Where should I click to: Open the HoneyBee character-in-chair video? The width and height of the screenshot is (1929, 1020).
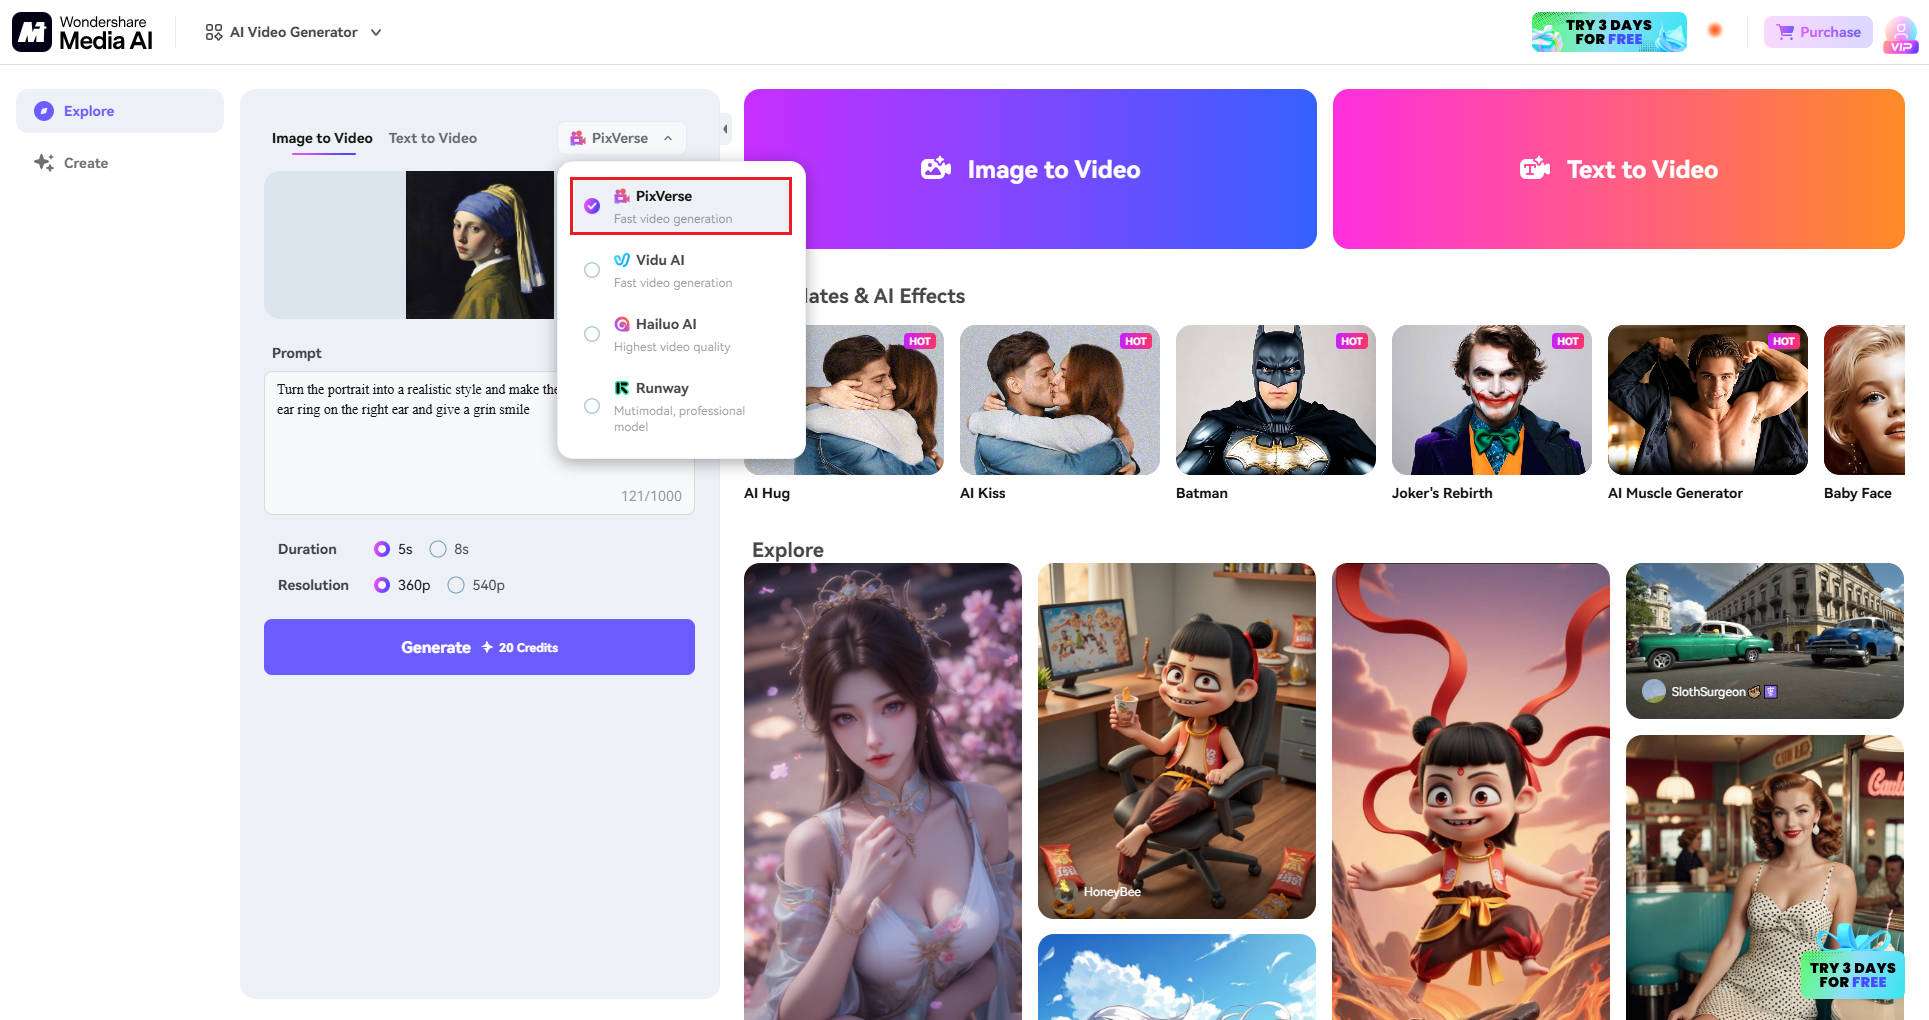point(1177,741)
